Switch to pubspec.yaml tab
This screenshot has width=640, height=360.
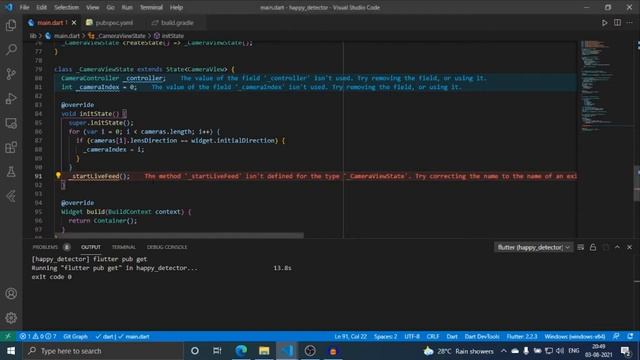110,23
